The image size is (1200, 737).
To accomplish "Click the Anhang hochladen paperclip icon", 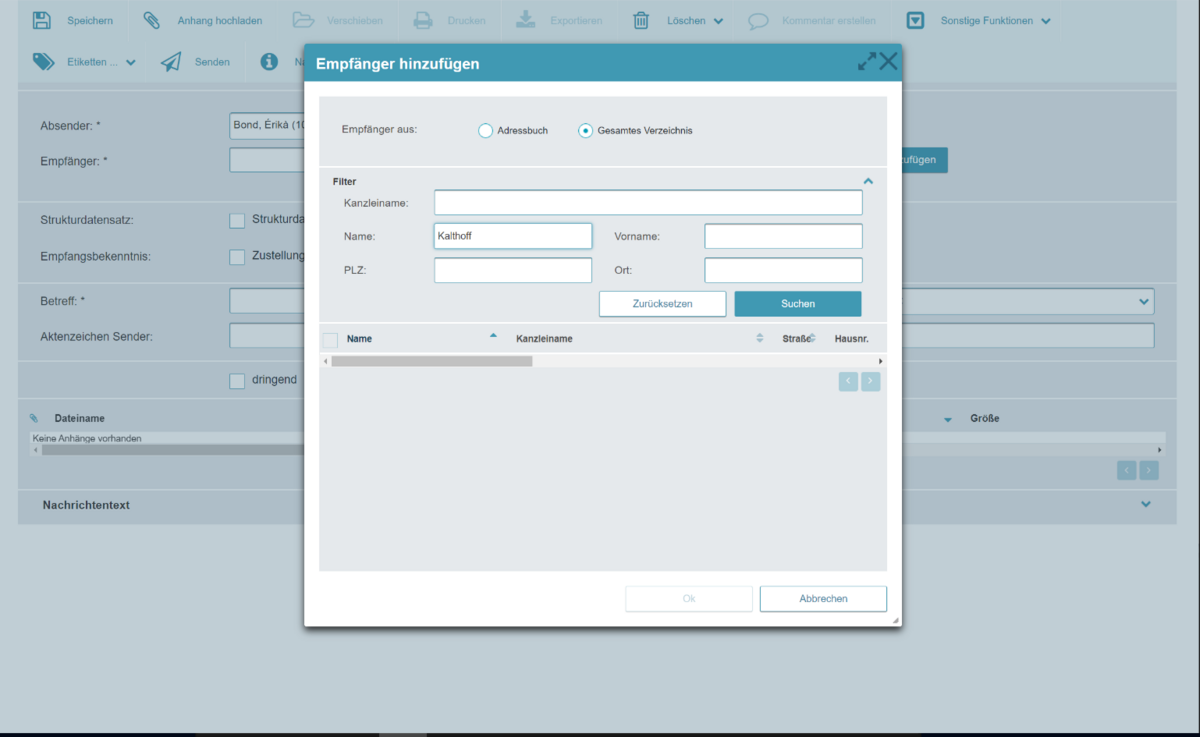I will [151, 20].
